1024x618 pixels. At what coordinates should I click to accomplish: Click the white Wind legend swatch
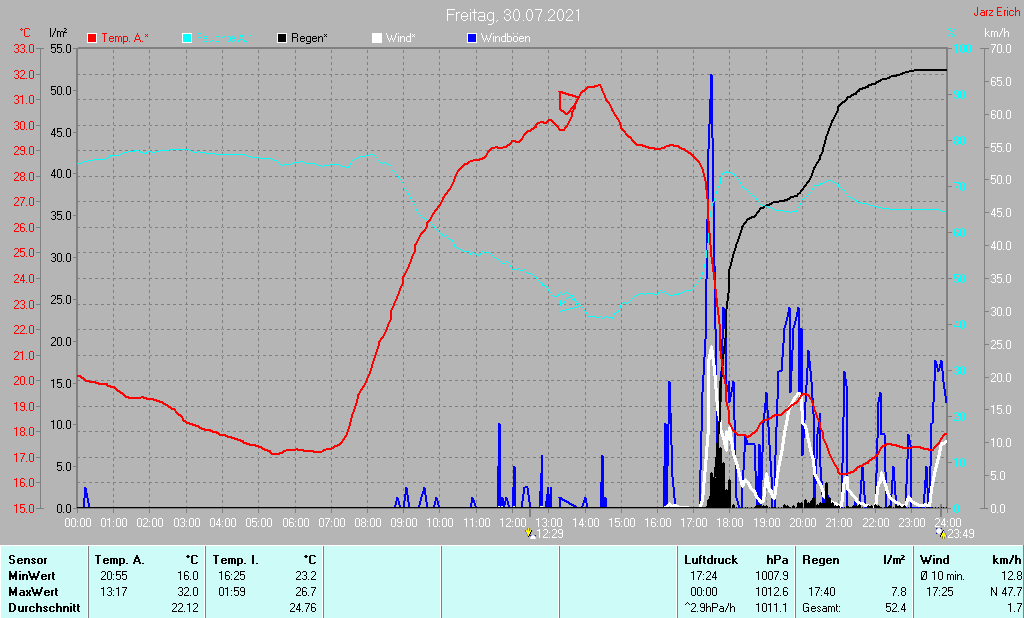[377, 38]
